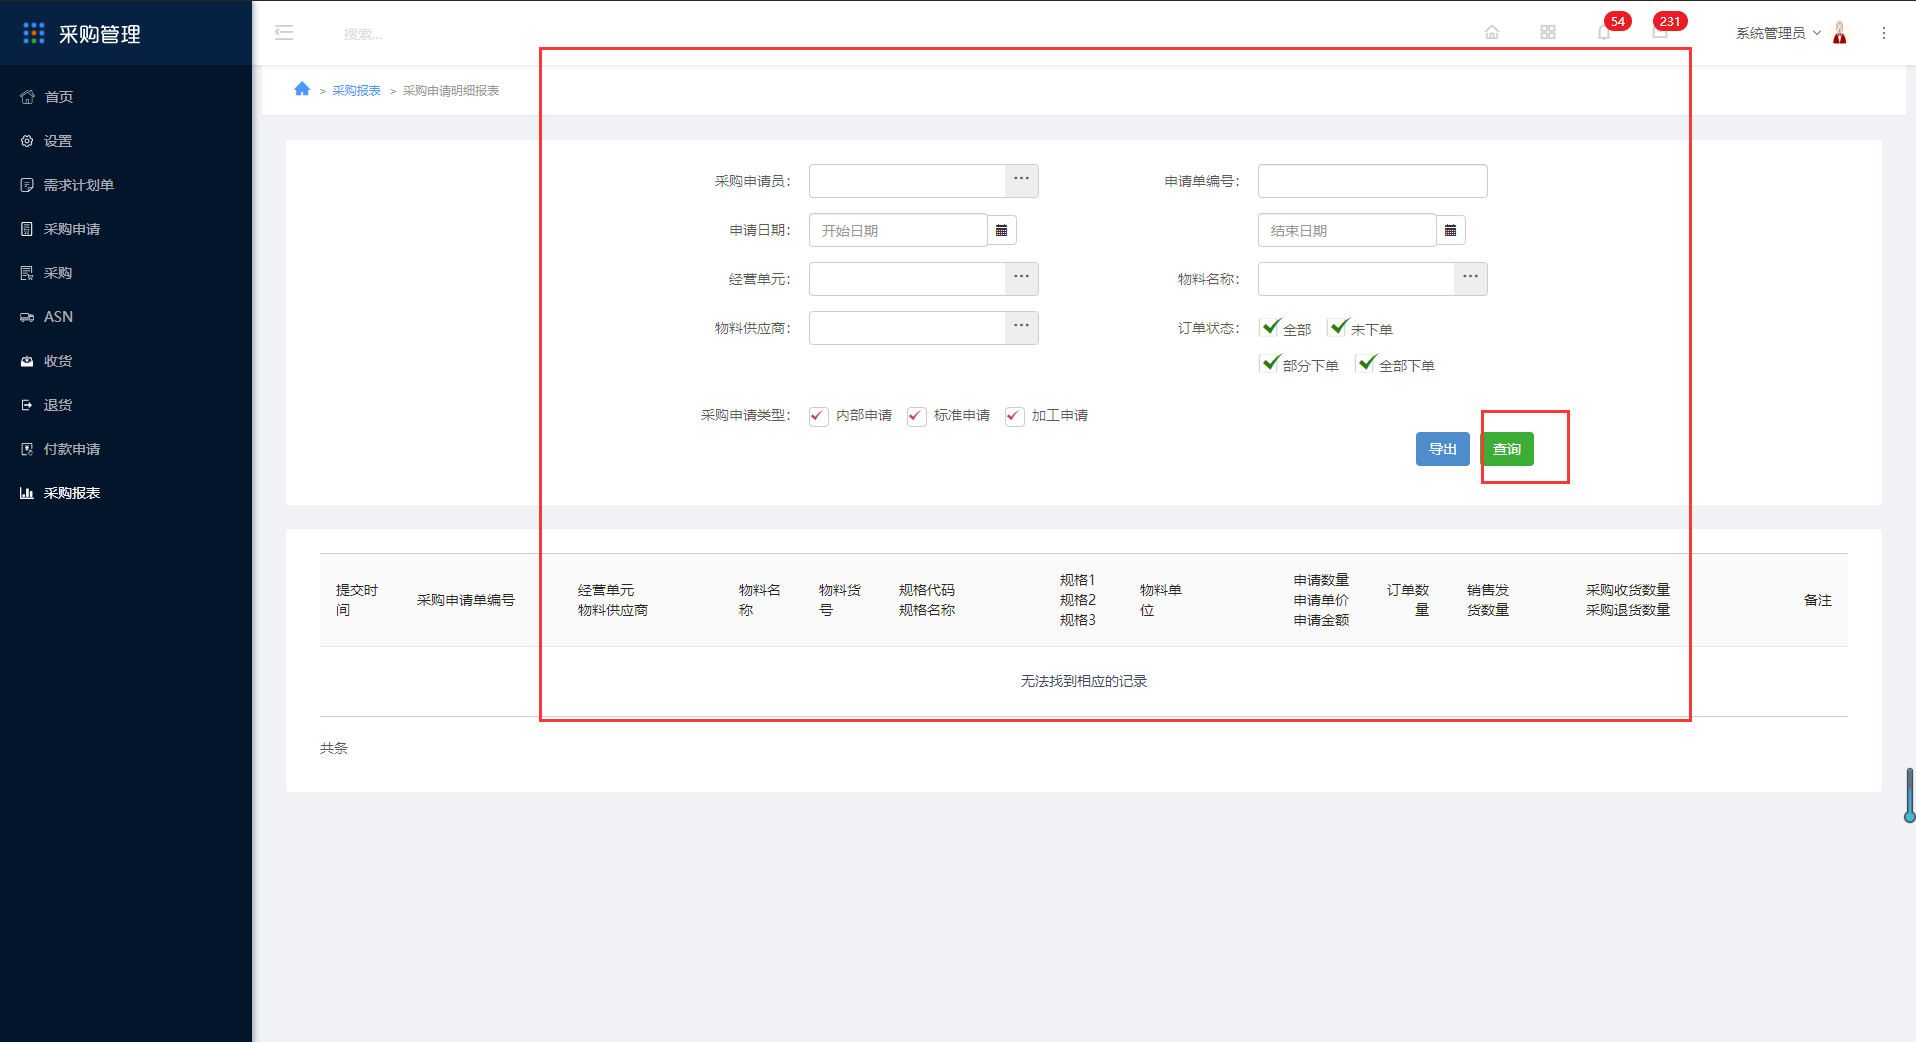Toggle 部分下单 order status checkbox
This screenshot has height=1042, width=1916.
tap(1270, 364)
